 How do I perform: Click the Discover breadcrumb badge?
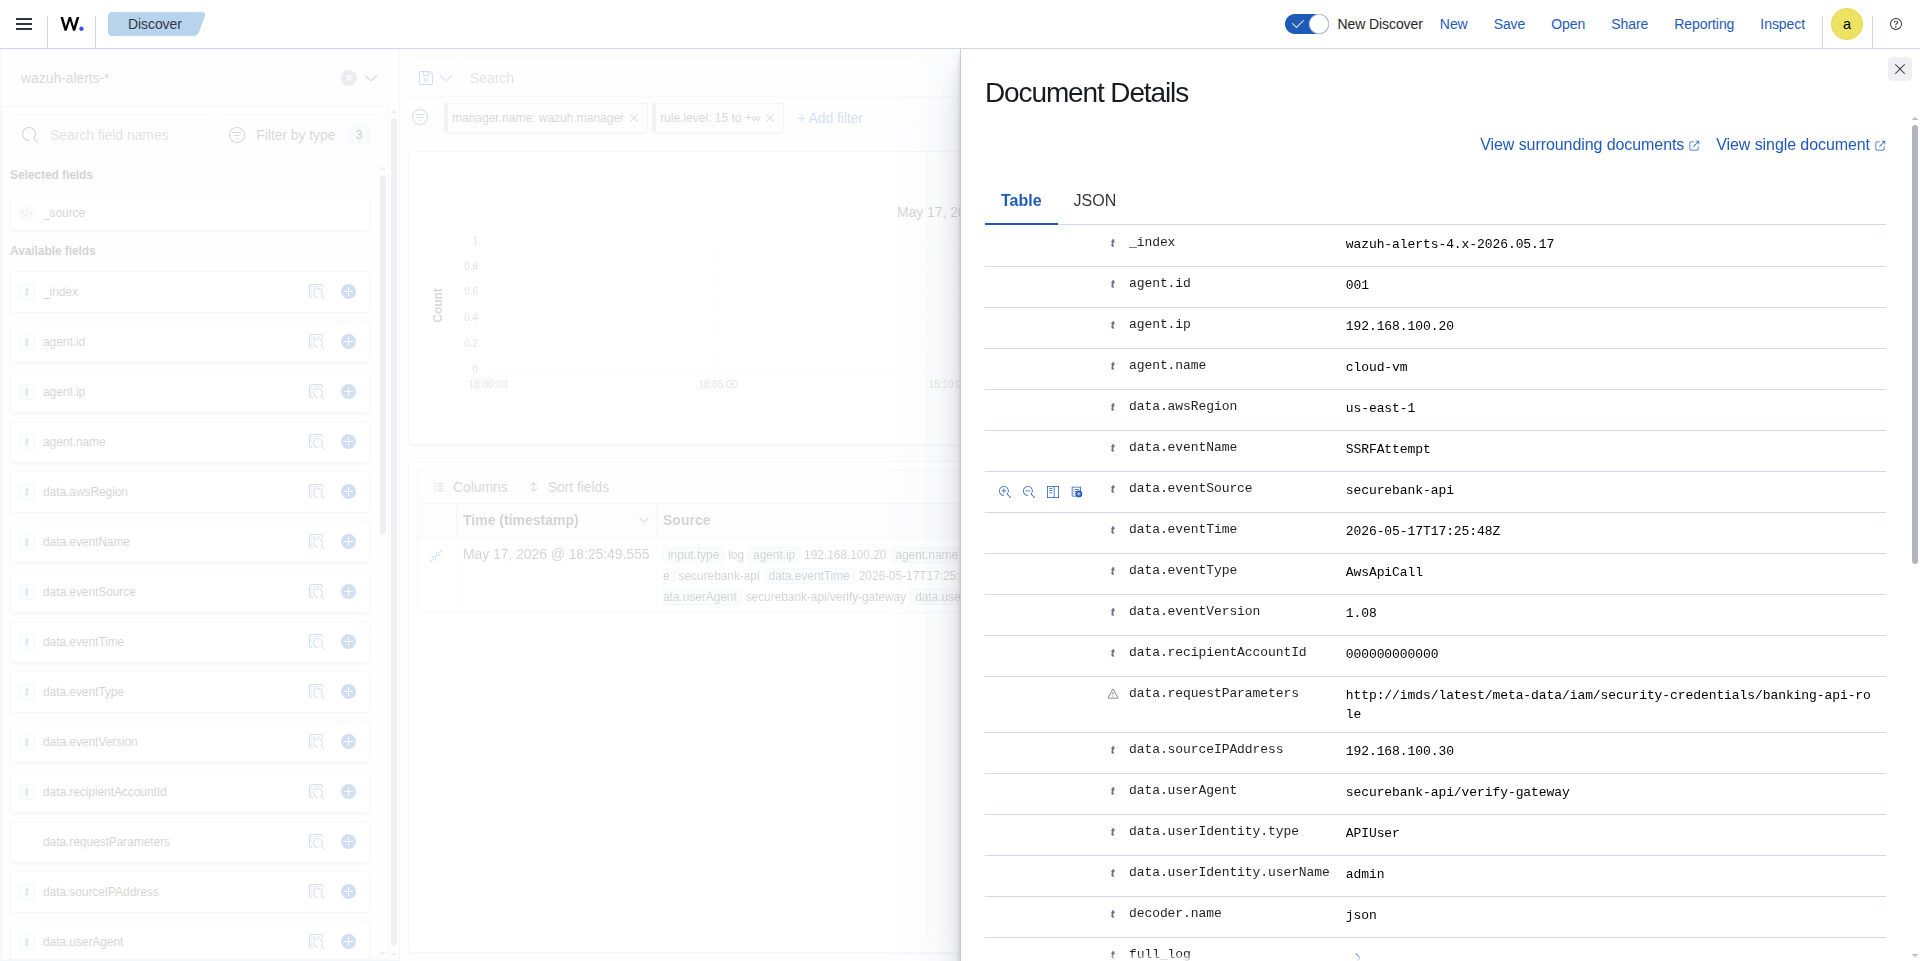click(155, 24)
